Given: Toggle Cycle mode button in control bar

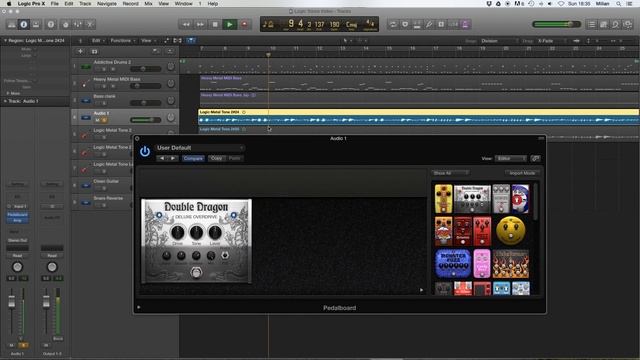Looking at the screenshot, I should click(x=393, y=24).
